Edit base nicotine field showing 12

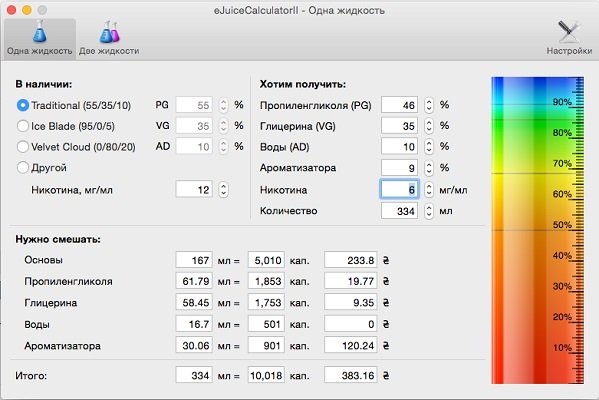(194, 189)
